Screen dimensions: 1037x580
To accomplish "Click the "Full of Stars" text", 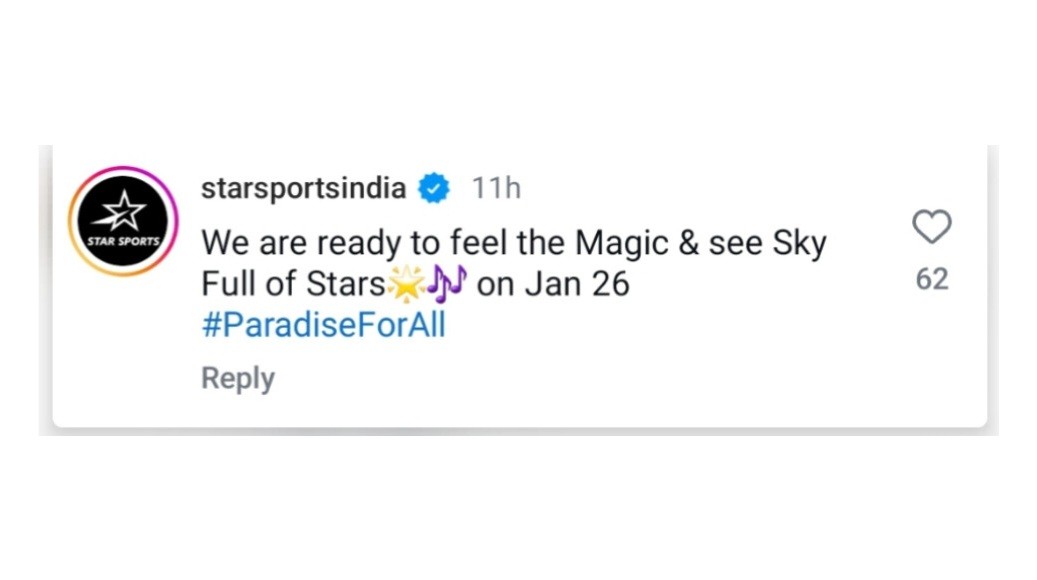I will tap(293, 285).
